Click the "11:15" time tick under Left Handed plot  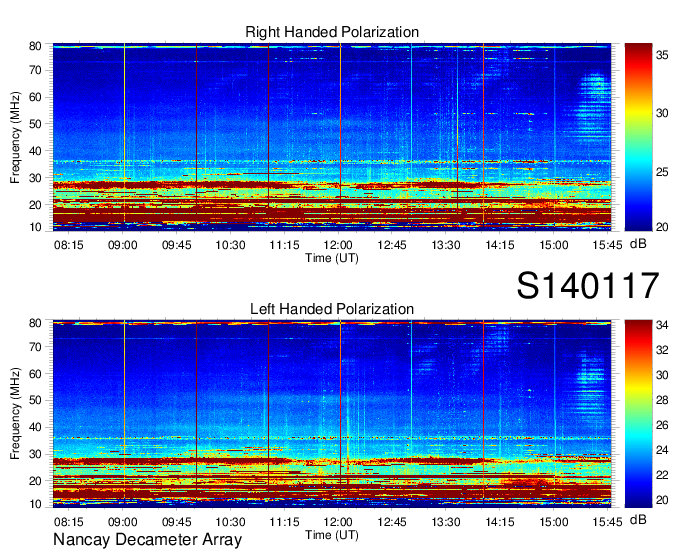pos(284,522)
